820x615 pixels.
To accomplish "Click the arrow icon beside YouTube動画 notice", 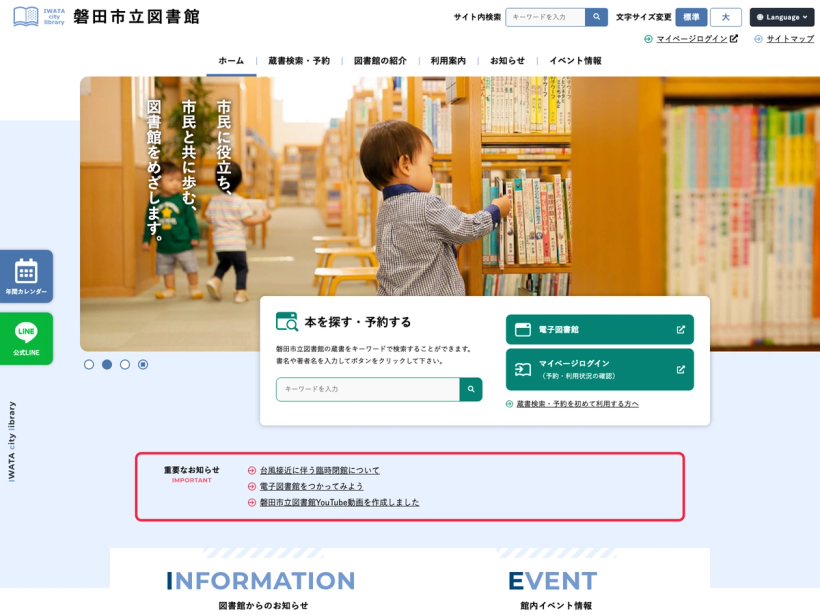I will [x=252, y=503].
